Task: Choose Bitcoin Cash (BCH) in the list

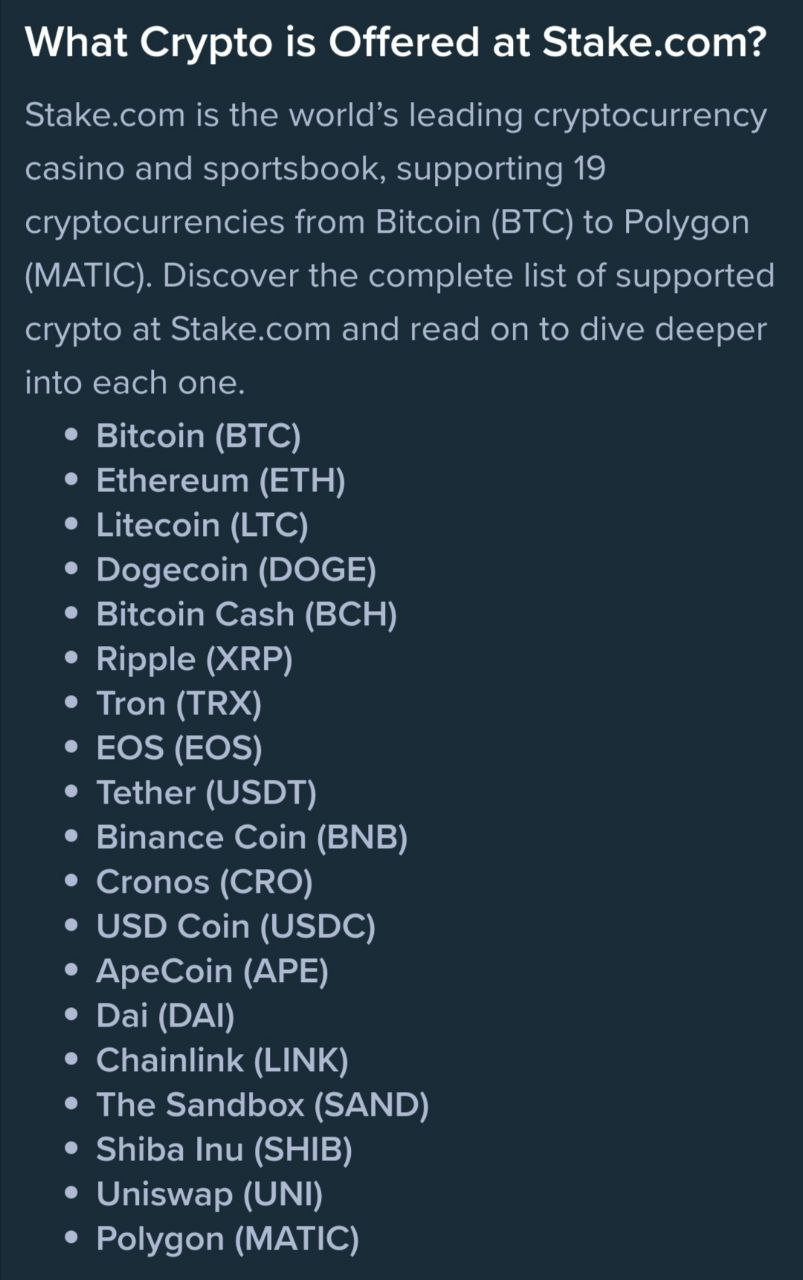Action: (246, 614)
